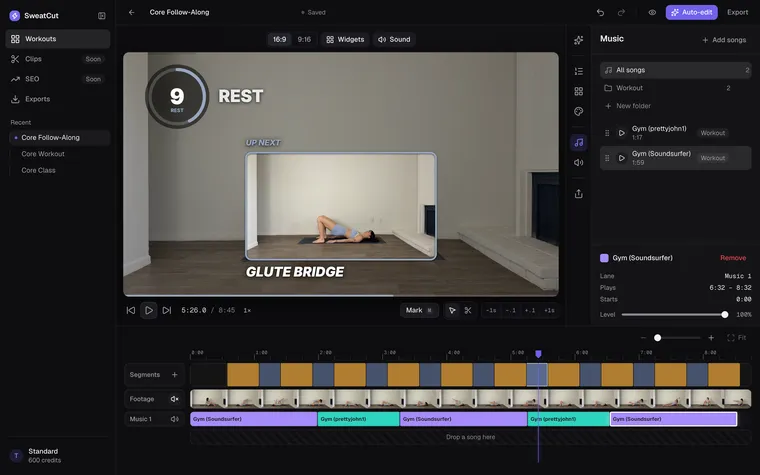Open the Music panel icon
The height and width of the screenshot is (475, 760).
coord(579,142)
